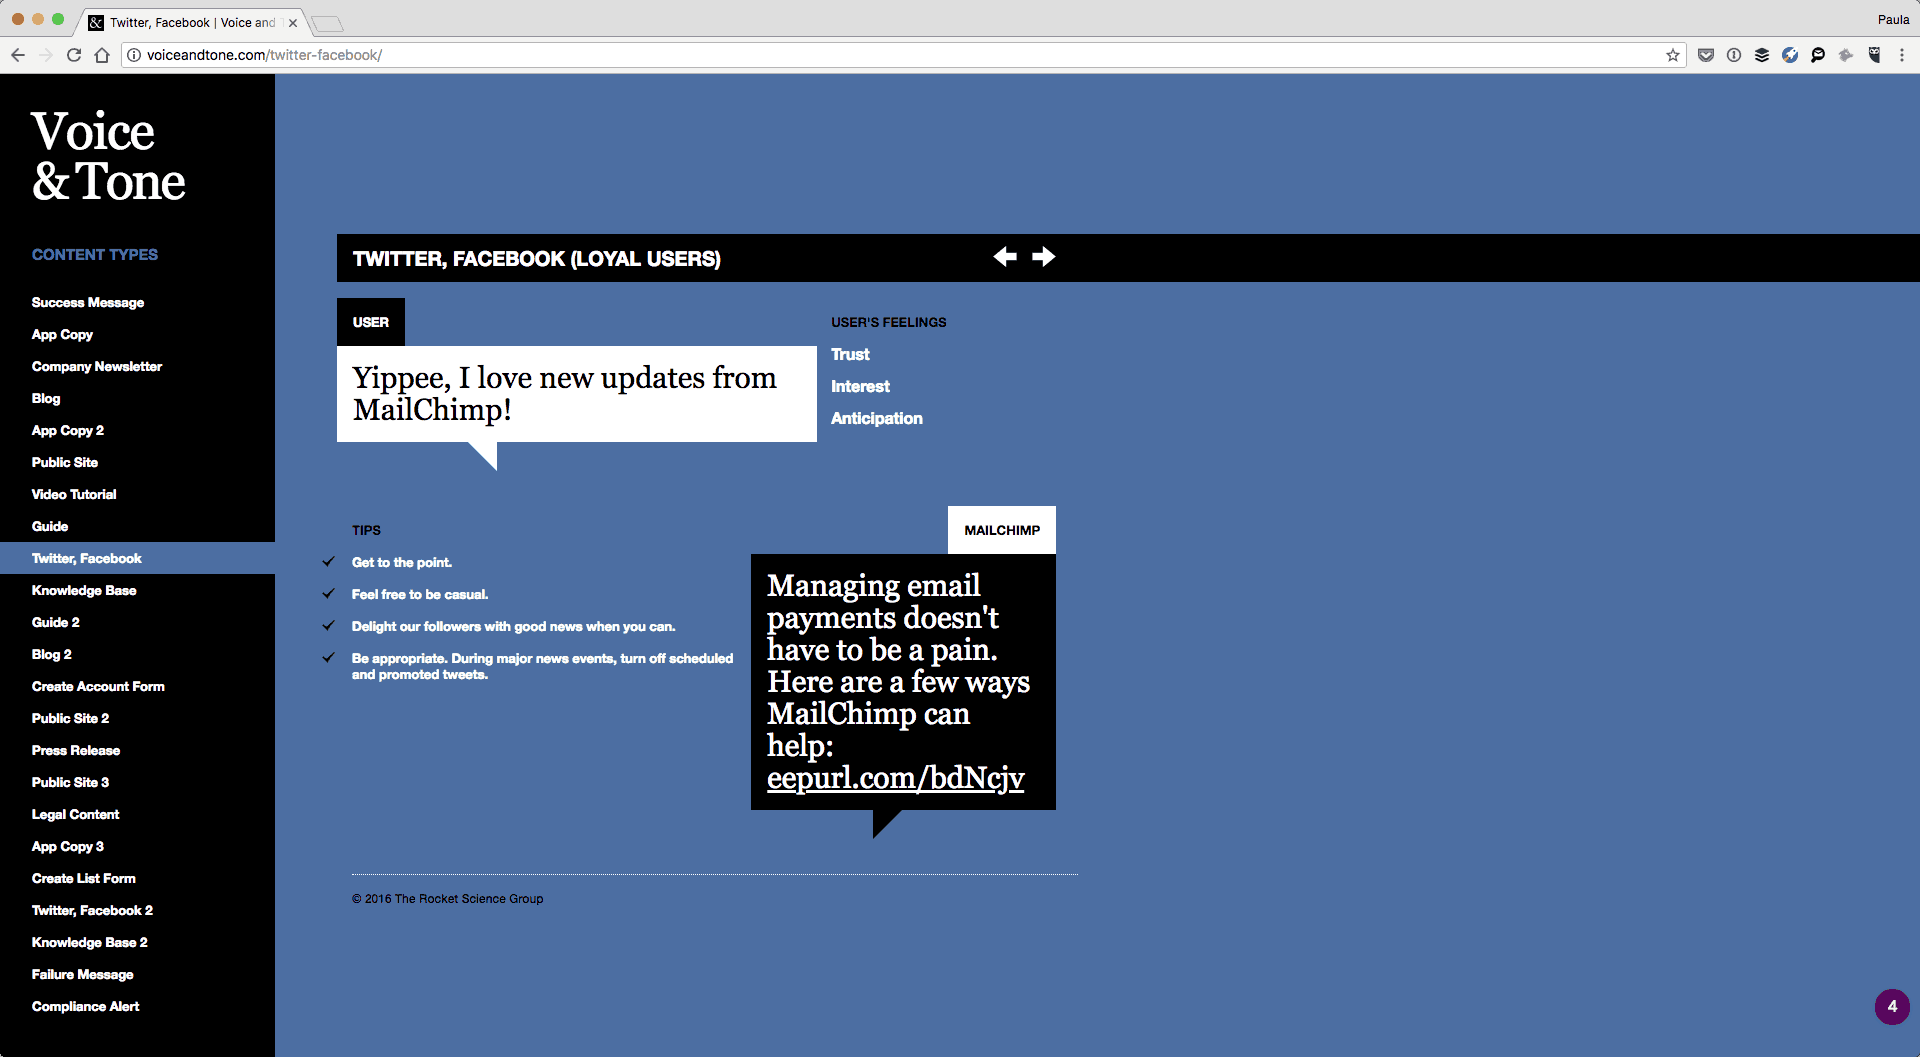Select Video Tutorial in sidebar
This screenshot has height=1057, width=1920.
[74, 494]
